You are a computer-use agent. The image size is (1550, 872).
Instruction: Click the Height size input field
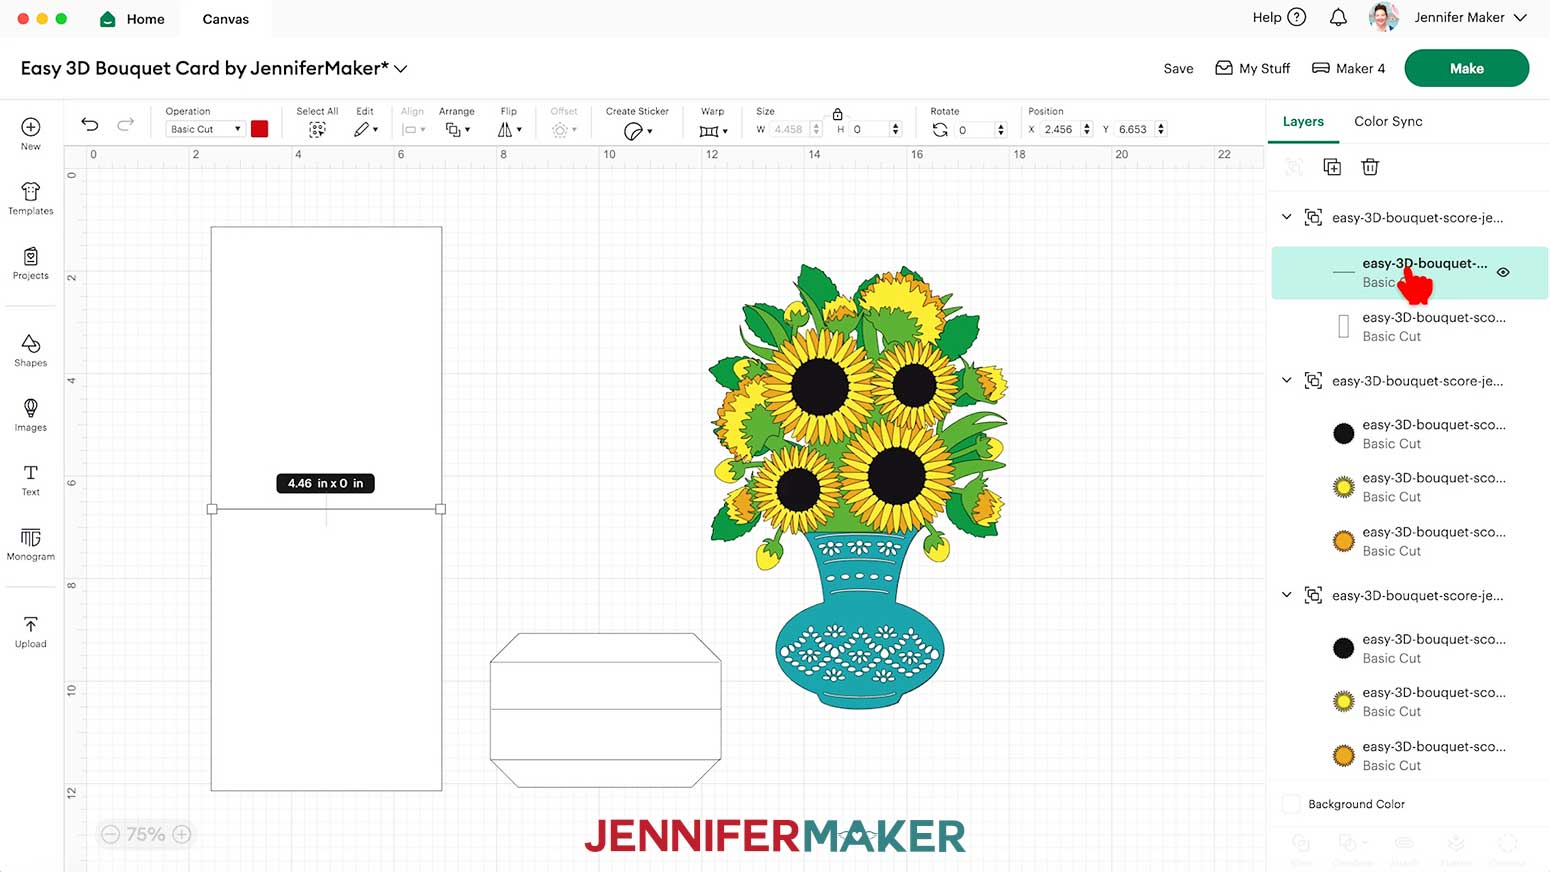[869, 129]
